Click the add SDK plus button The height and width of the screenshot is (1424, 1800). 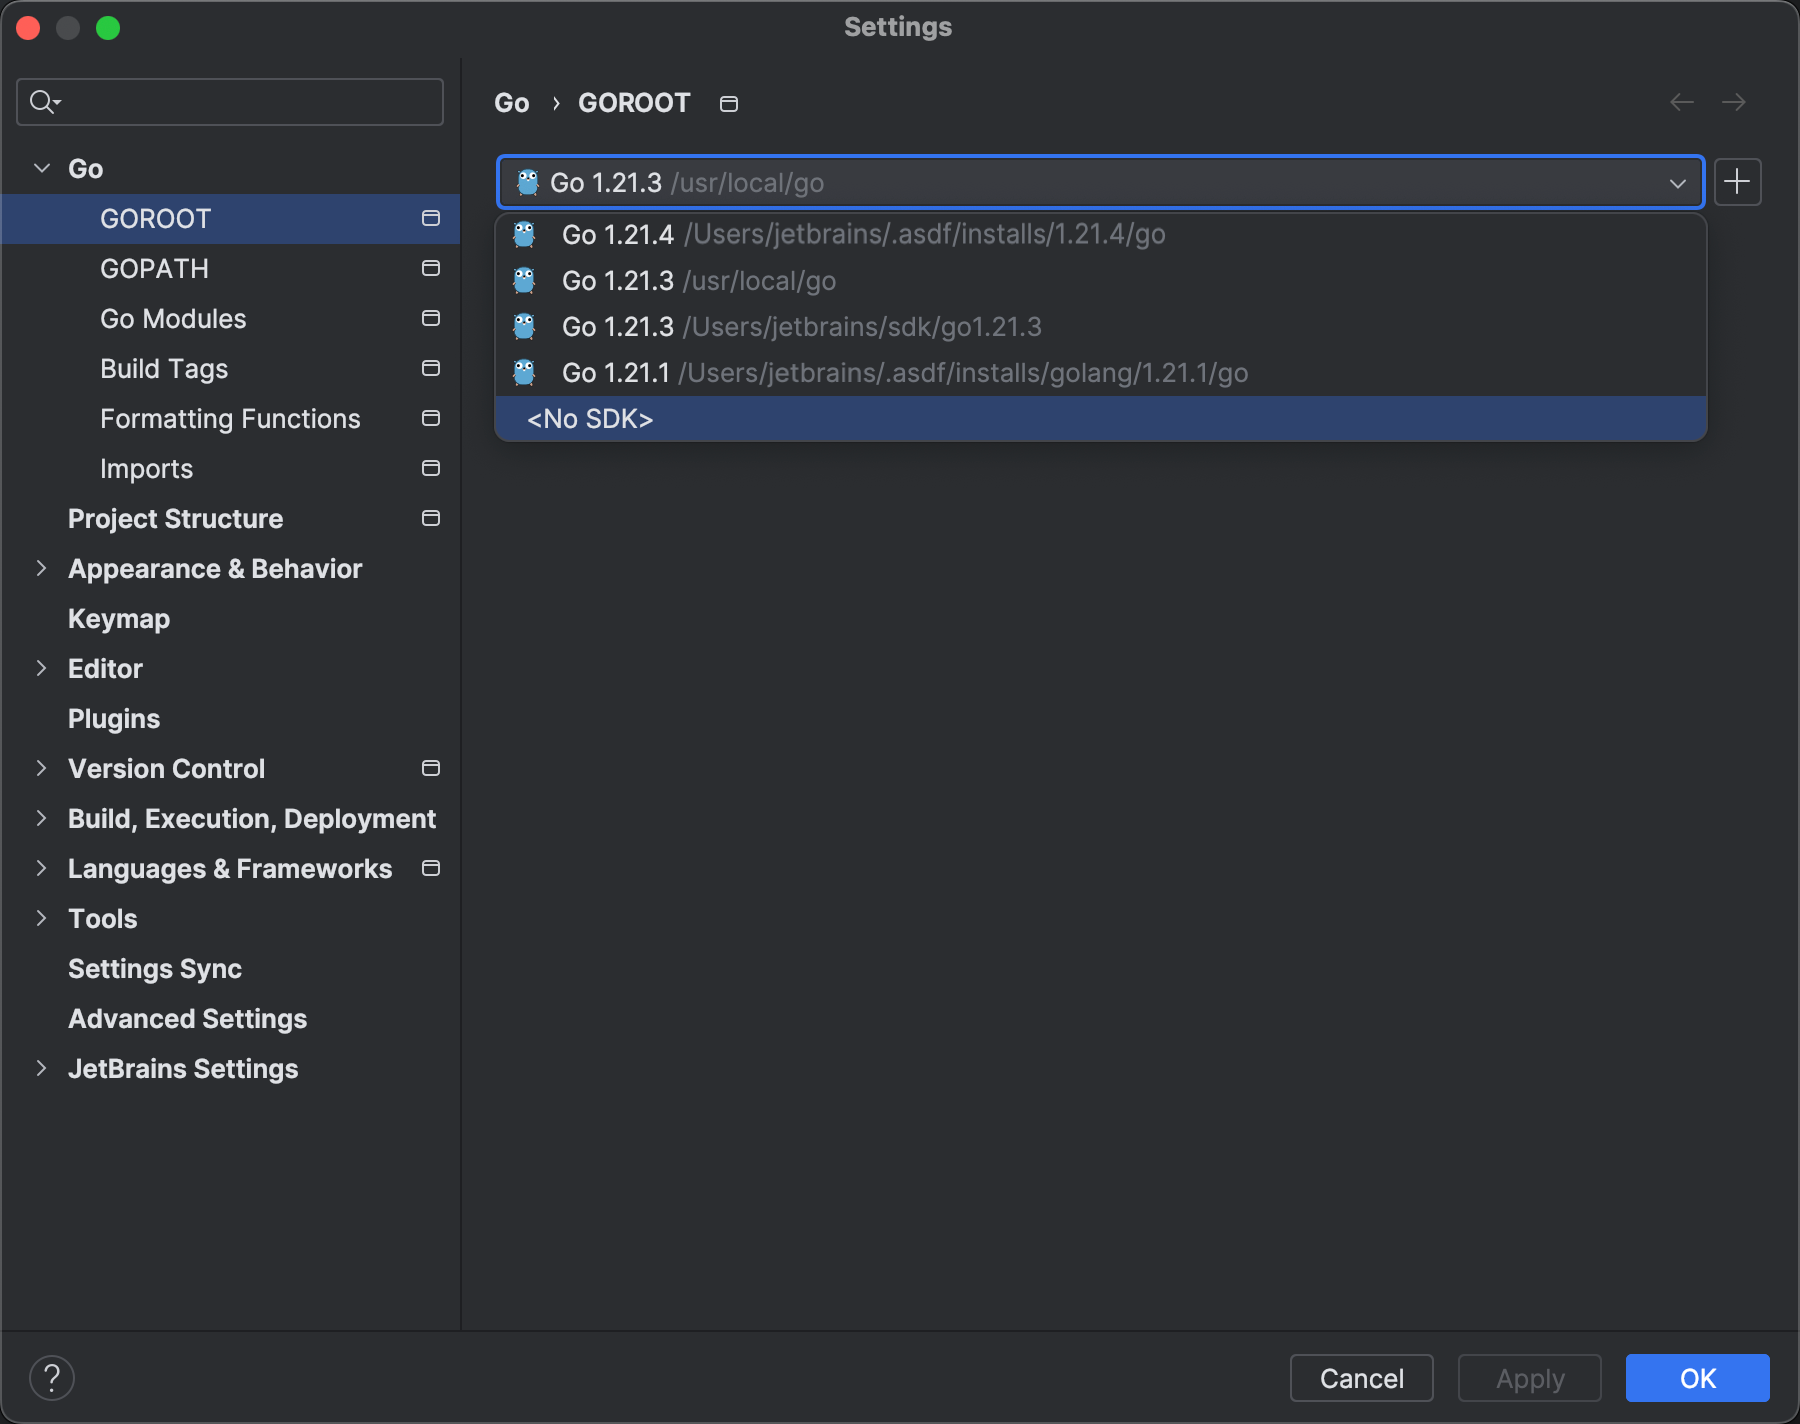tap(1737, 182)
